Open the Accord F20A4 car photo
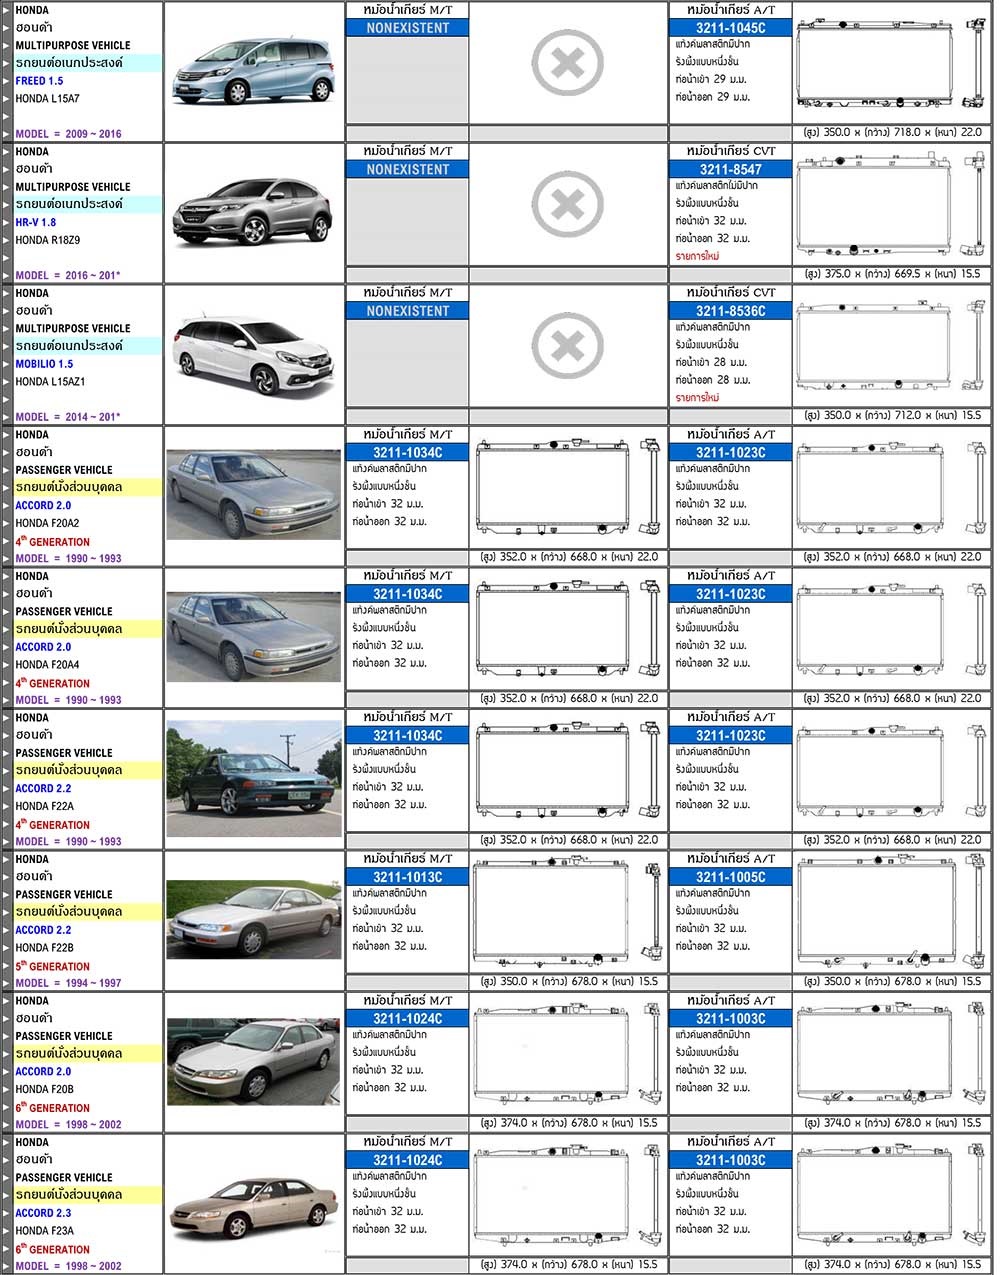The width and height of the screenshot is (1000, 1275). [254, 637]
